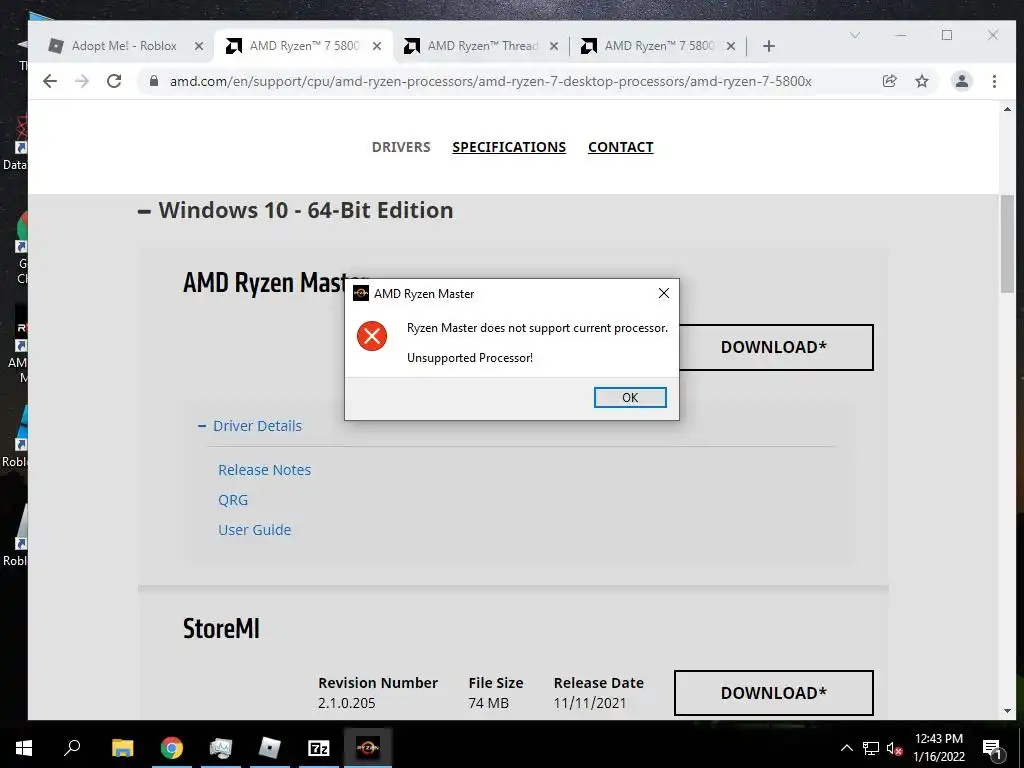
Task: Click the Unsupported Processor! message text
Action: click(470, 358)
